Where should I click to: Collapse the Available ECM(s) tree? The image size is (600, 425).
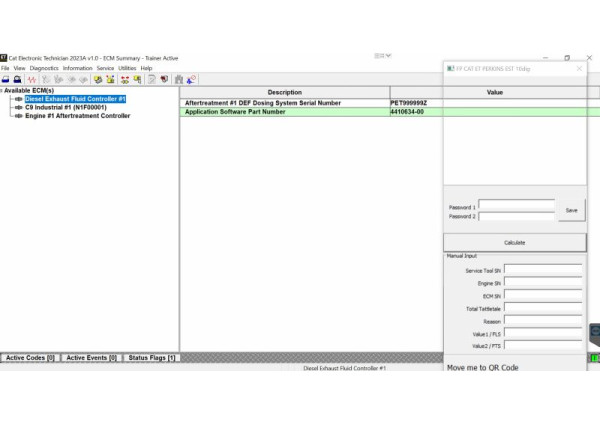(2, 91)
